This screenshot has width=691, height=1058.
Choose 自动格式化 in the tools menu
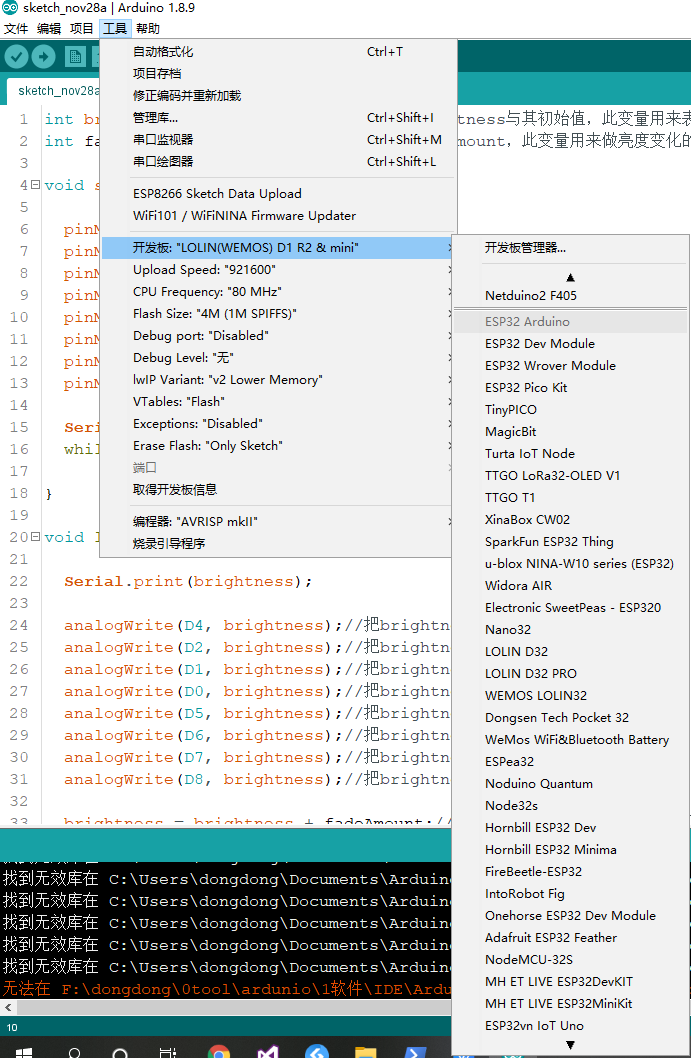[278, 52]
